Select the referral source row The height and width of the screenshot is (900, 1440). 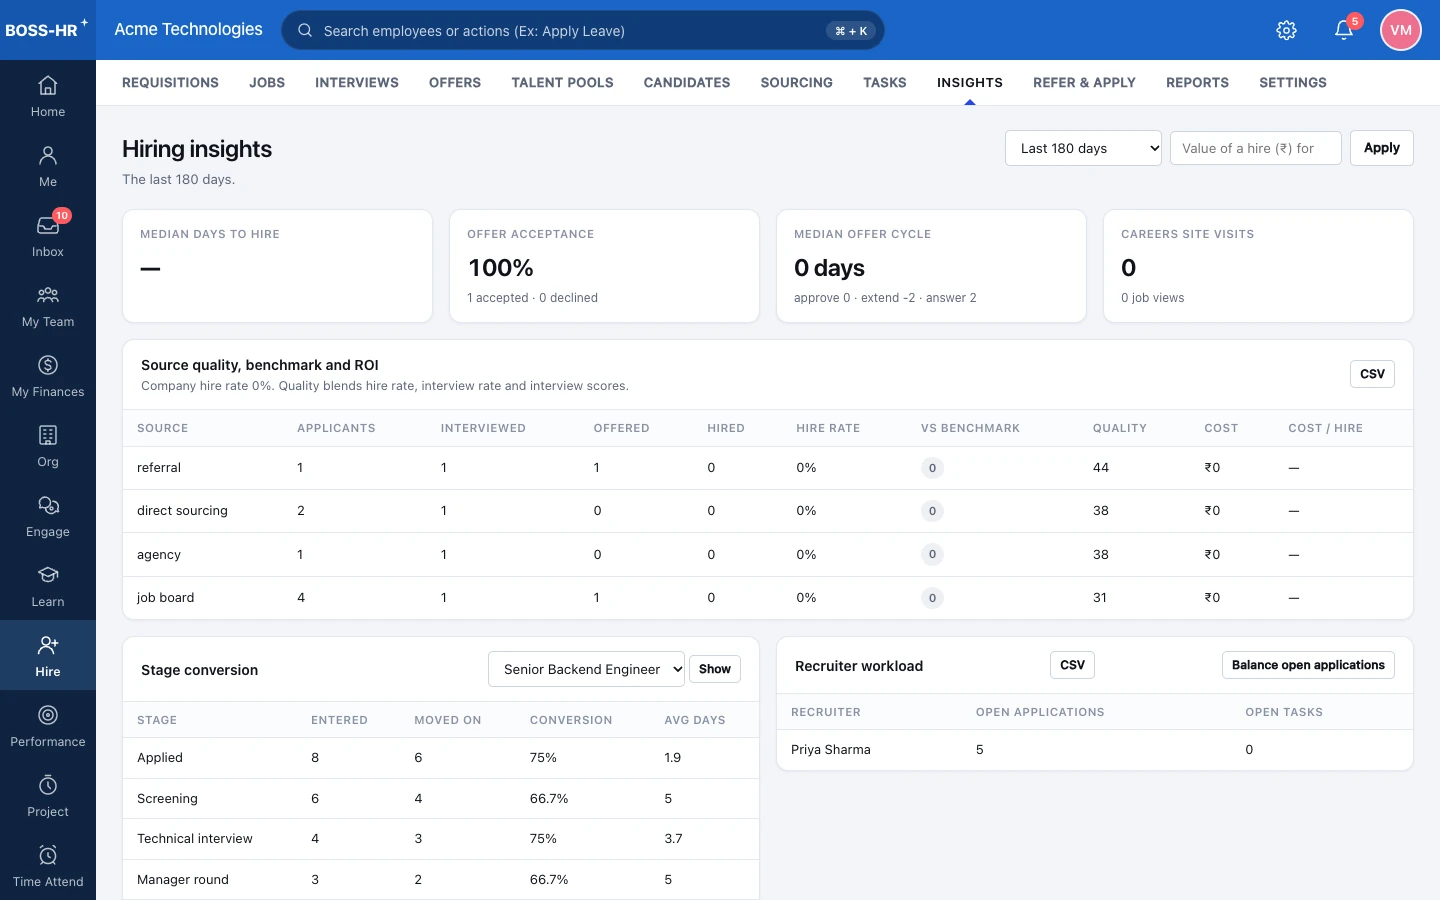(768, 468)
